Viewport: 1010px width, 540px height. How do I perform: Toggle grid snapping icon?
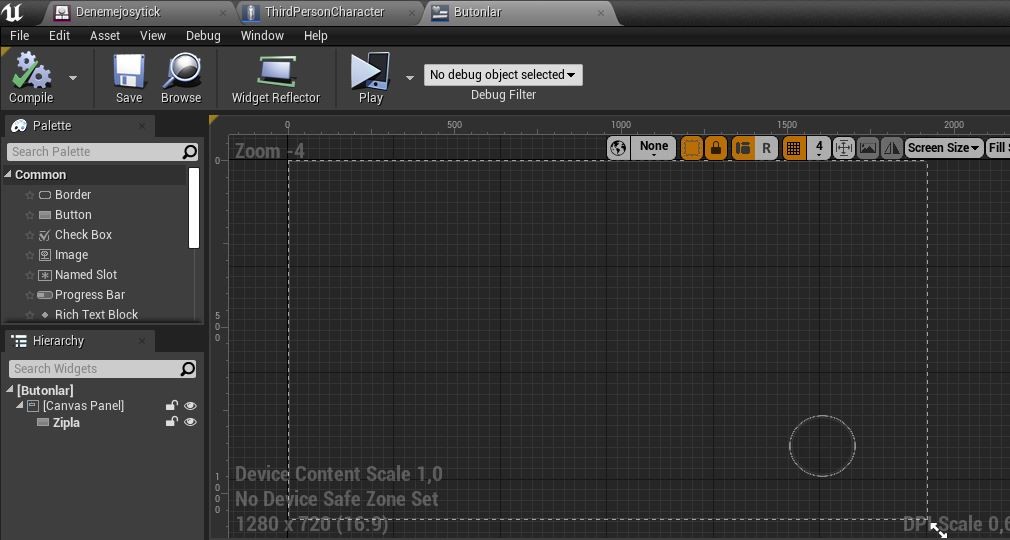pos(794,148)
